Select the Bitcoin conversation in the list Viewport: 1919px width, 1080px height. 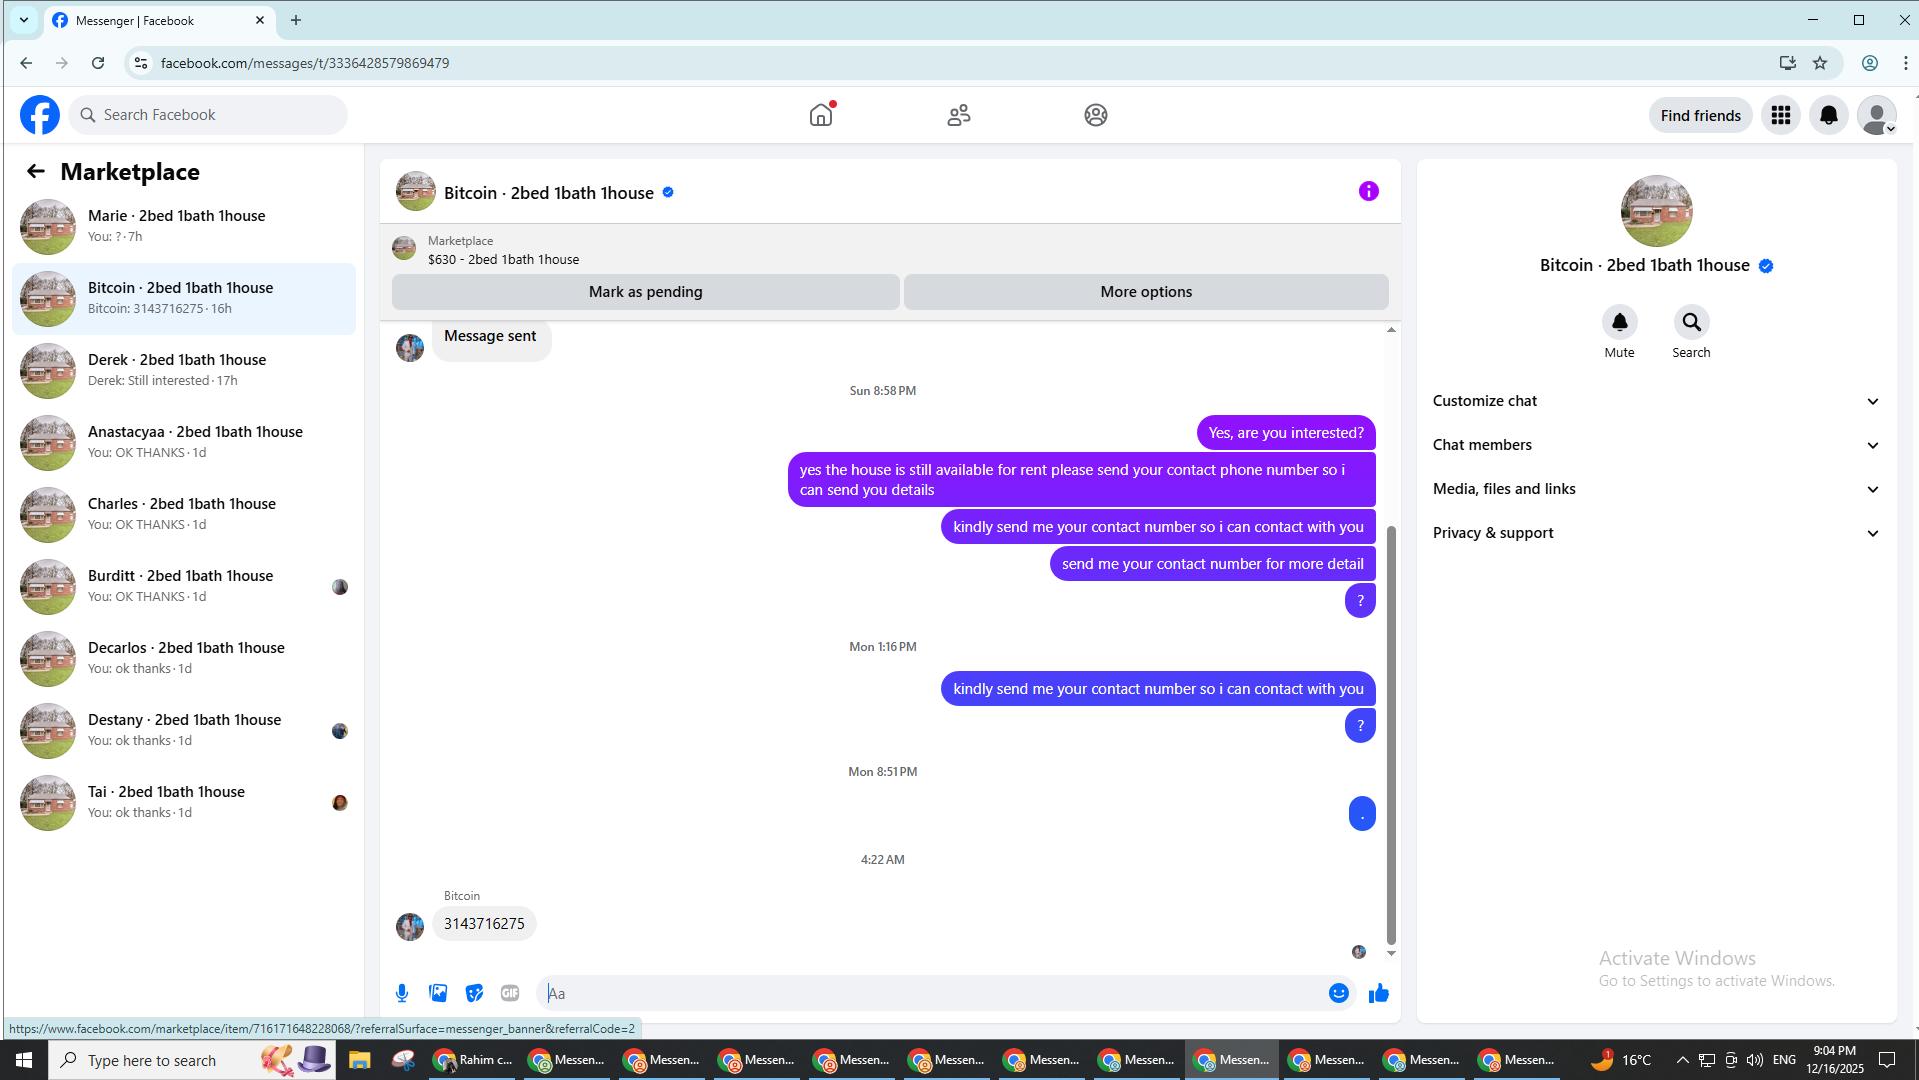[184, 299]
